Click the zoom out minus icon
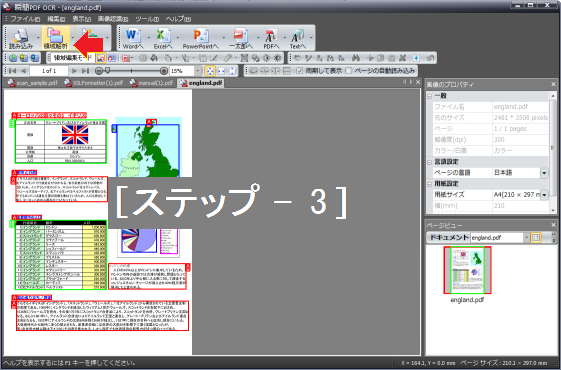This screenshot has height=370, width=561. click(x=99, y=71)
